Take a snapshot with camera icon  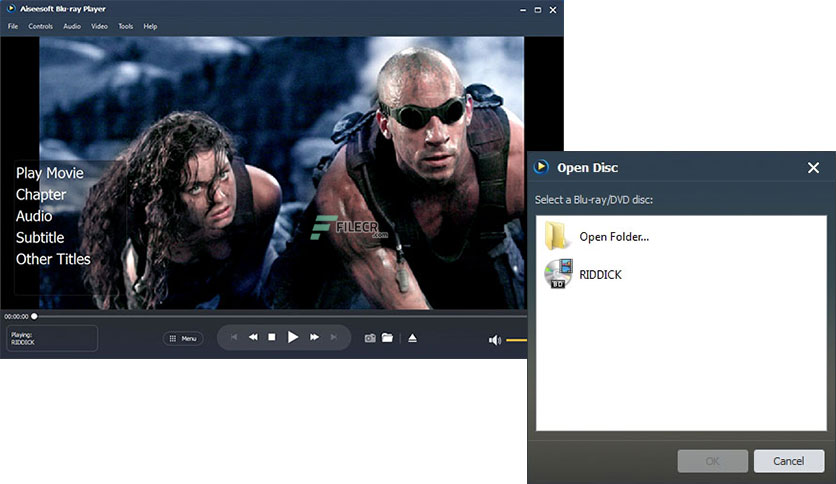click(x=370, y=338)
